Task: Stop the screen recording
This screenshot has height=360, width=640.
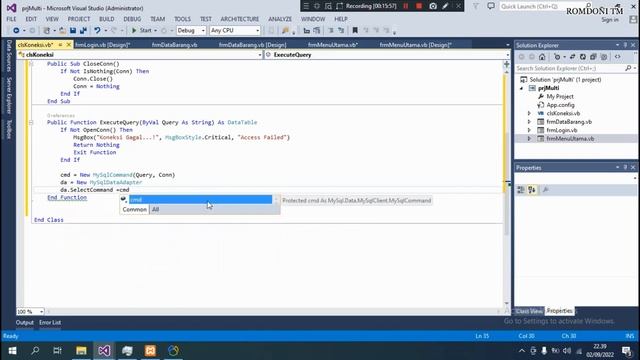Action: coord(419,6)
